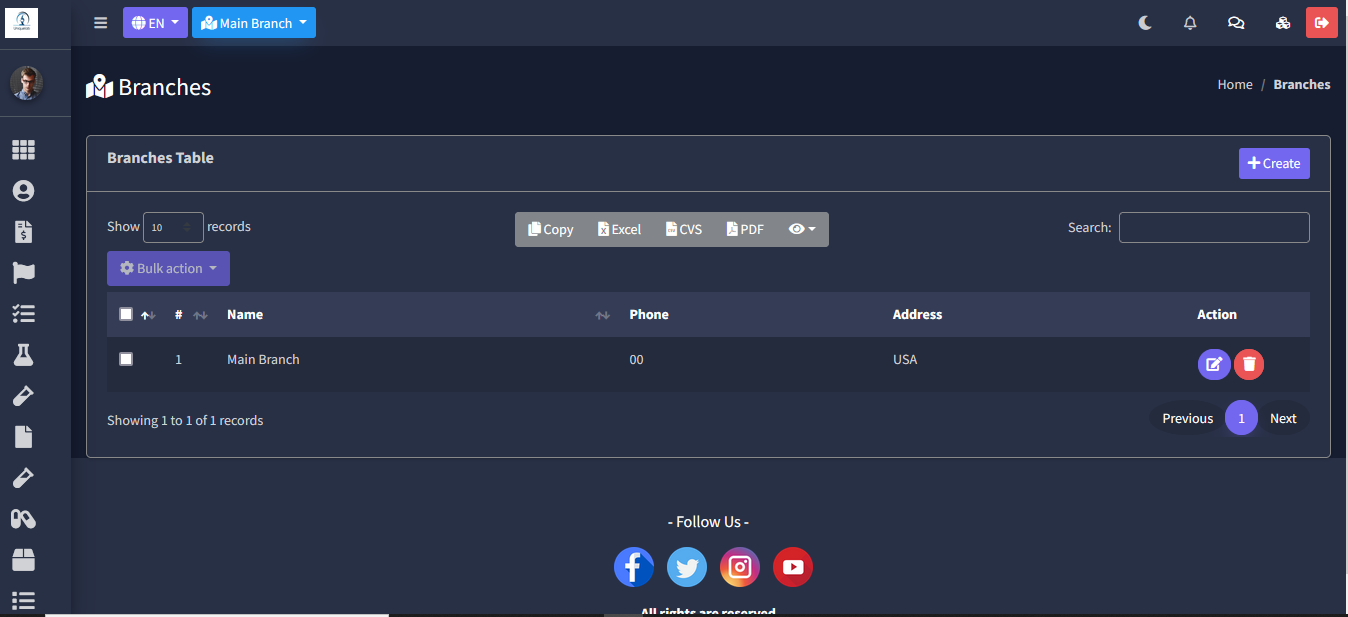Toggle dark mode moon icon
This screenshot has height=617, width=1348.
(1145, 23)
